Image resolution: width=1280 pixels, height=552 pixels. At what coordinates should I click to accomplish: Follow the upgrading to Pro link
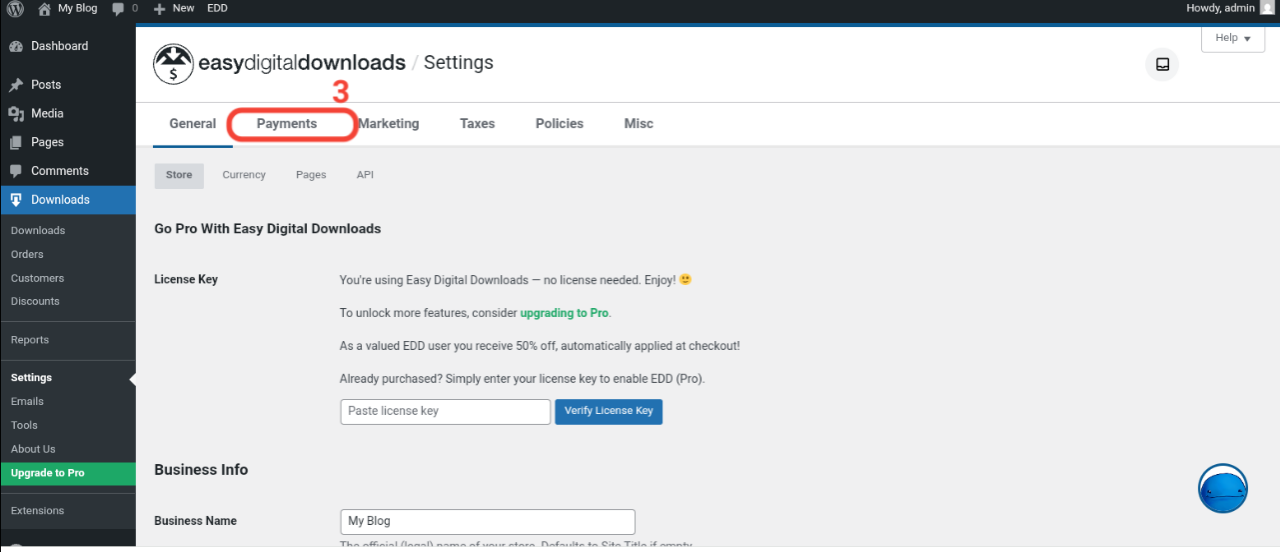point(564,313)
